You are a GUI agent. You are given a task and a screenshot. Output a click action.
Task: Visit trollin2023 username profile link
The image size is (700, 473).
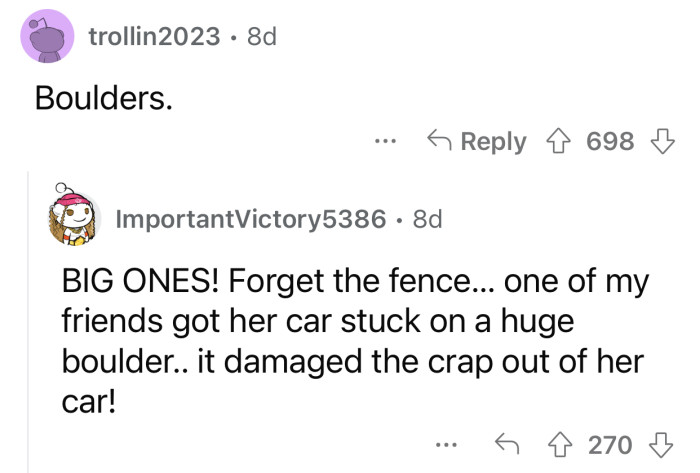pyautogui.click(x=154, y=37)
